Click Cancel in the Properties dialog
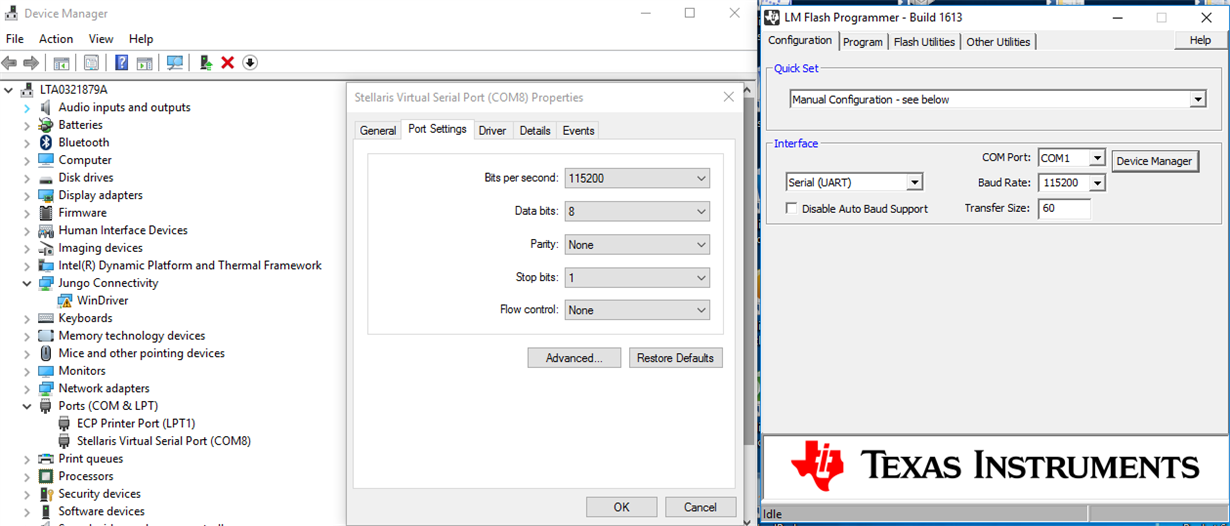 [x=700, y=507]
